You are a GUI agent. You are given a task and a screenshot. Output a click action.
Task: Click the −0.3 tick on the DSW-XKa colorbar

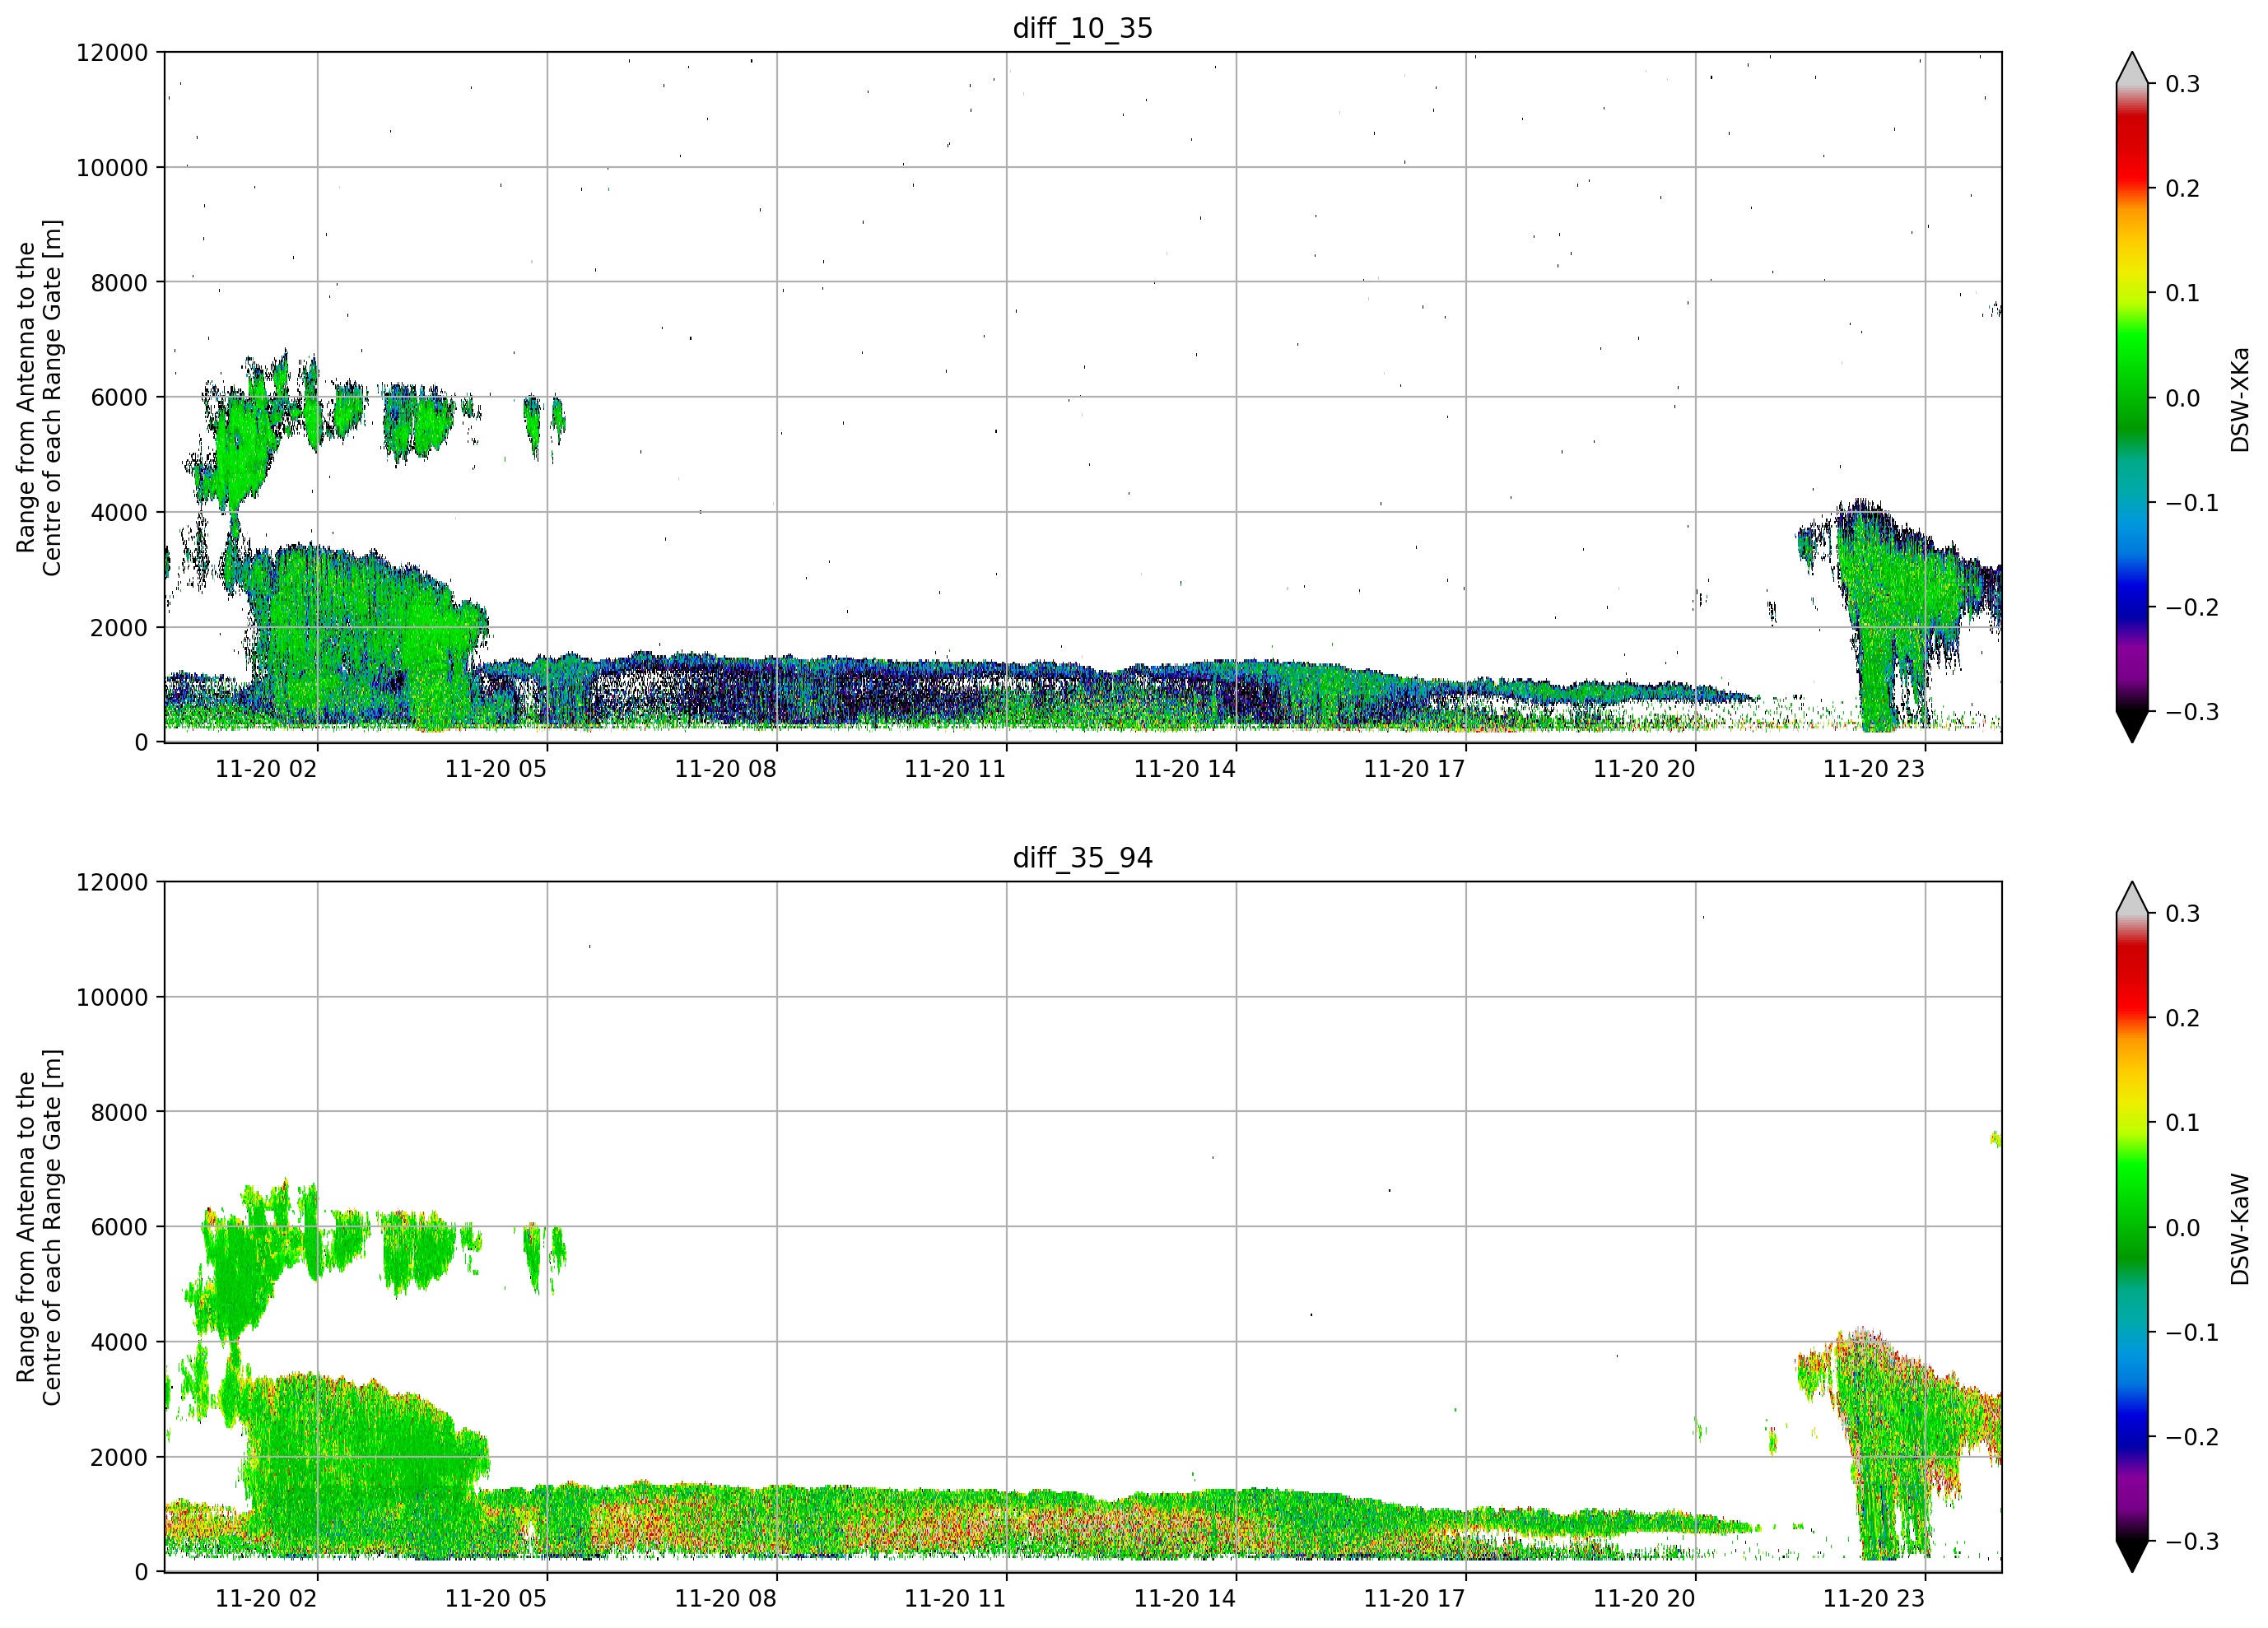[2192, 713]
